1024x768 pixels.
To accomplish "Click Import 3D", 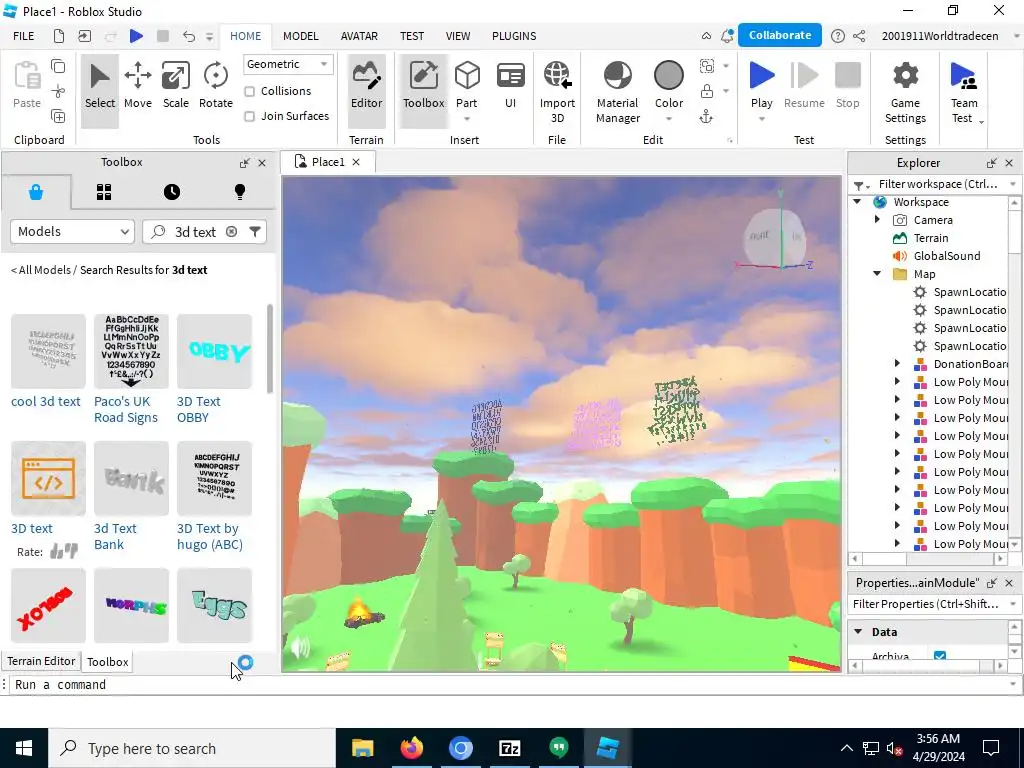I will tap(557, 91).
